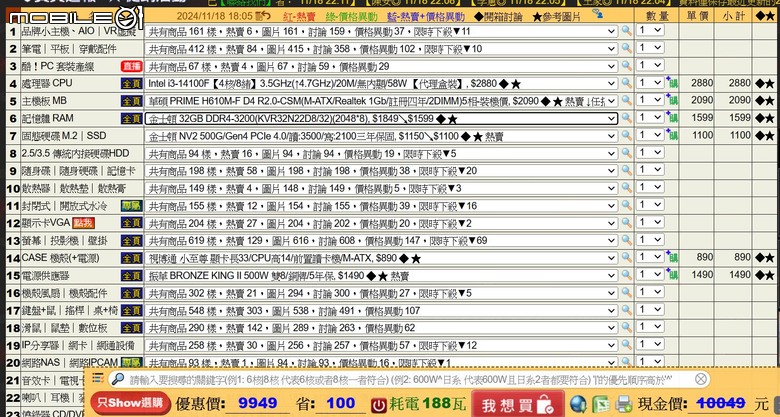Image resolution: width=780 pixels, height=417 pixels.
Task: Click the magnifier icon in the 主機板 MB row
Action: point(626,101)
